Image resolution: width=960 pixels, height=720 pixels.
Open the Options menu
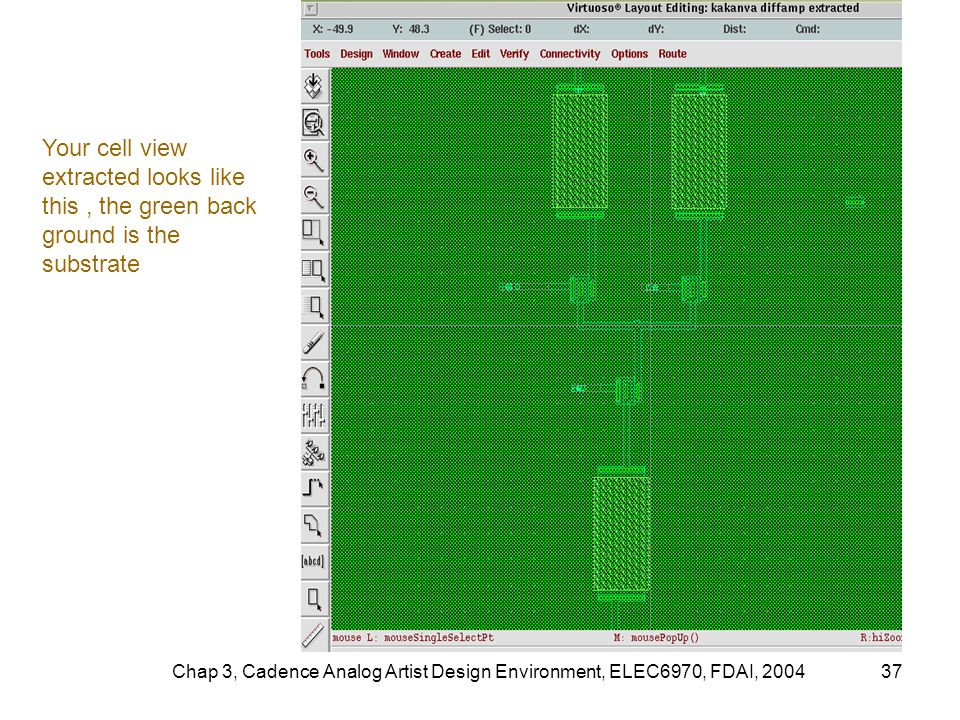coord(629,54)
